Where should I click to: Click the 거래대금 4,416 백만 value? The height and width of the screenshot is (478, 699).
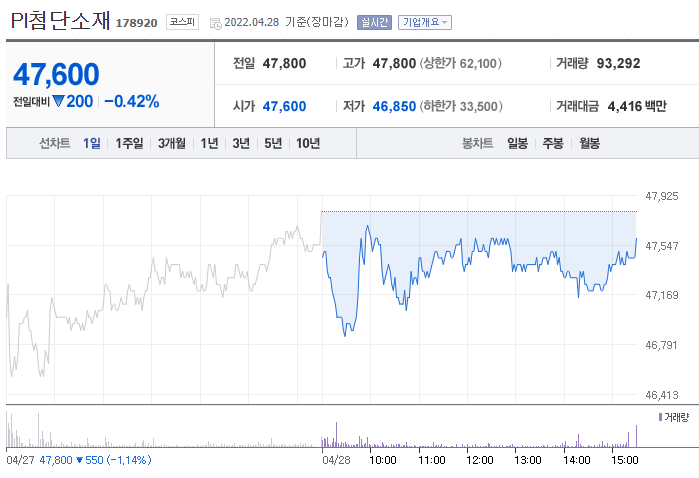(x=637, y=106)
